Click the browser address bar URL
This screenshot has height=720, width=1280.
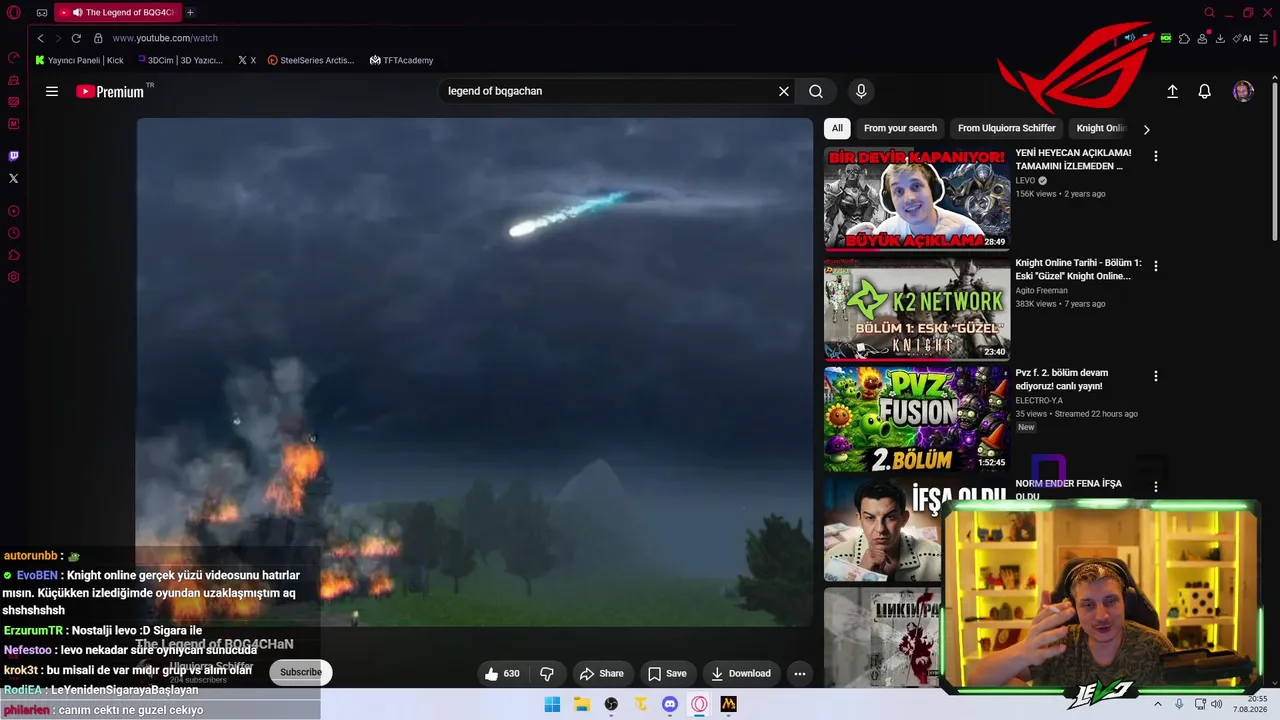(165, 38)
